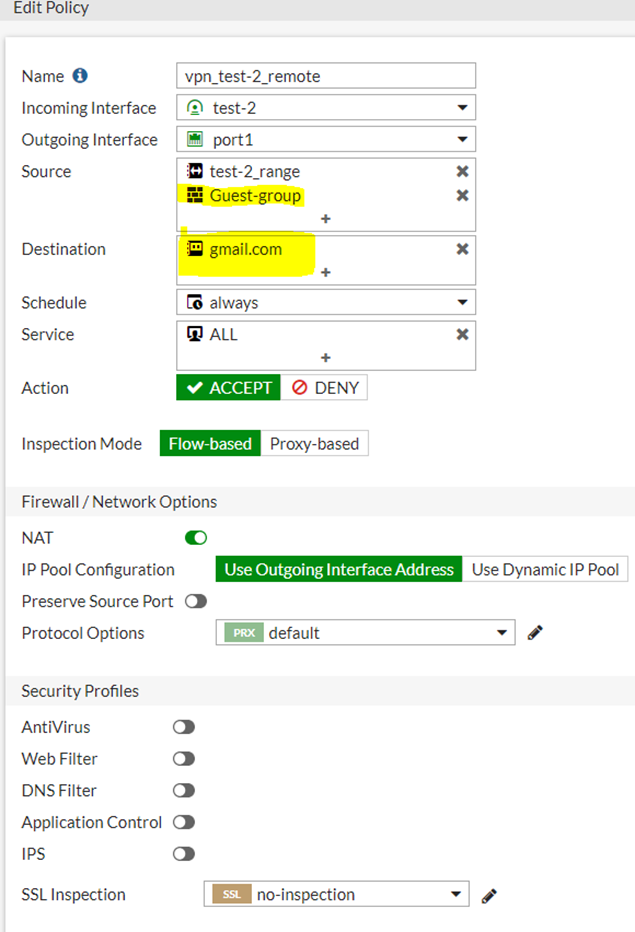Remove Guest-group from Source list
The image size is (635, 932).
point(462,195)
